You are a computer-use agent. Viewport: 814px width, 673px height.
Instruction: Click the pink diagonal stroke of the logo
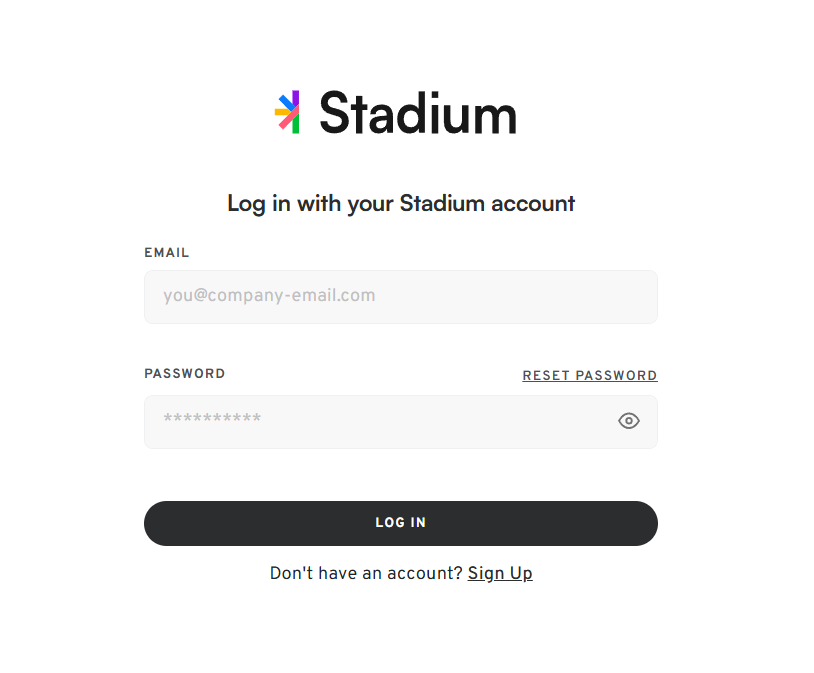tap(289, 118)
